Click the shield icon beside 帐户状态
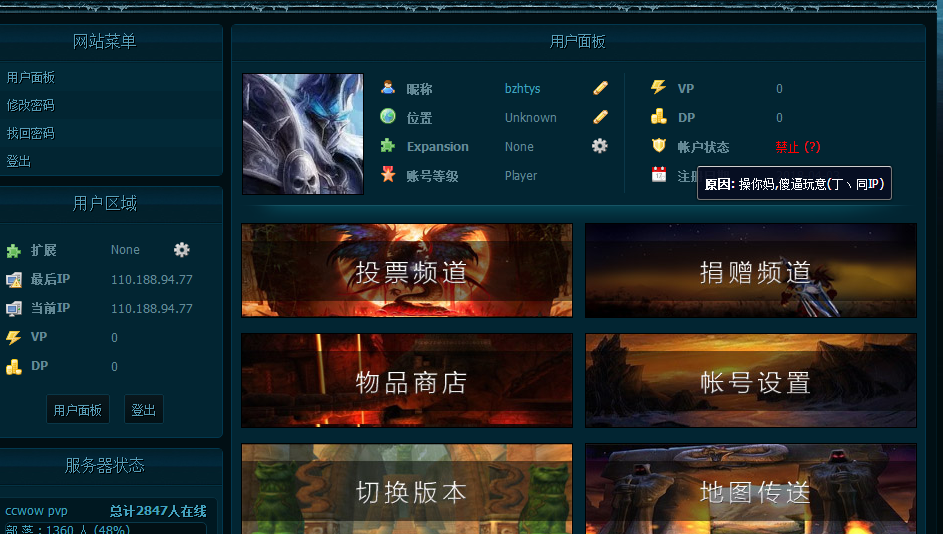This screenshot has width=943, height=534. pos(659,146)
